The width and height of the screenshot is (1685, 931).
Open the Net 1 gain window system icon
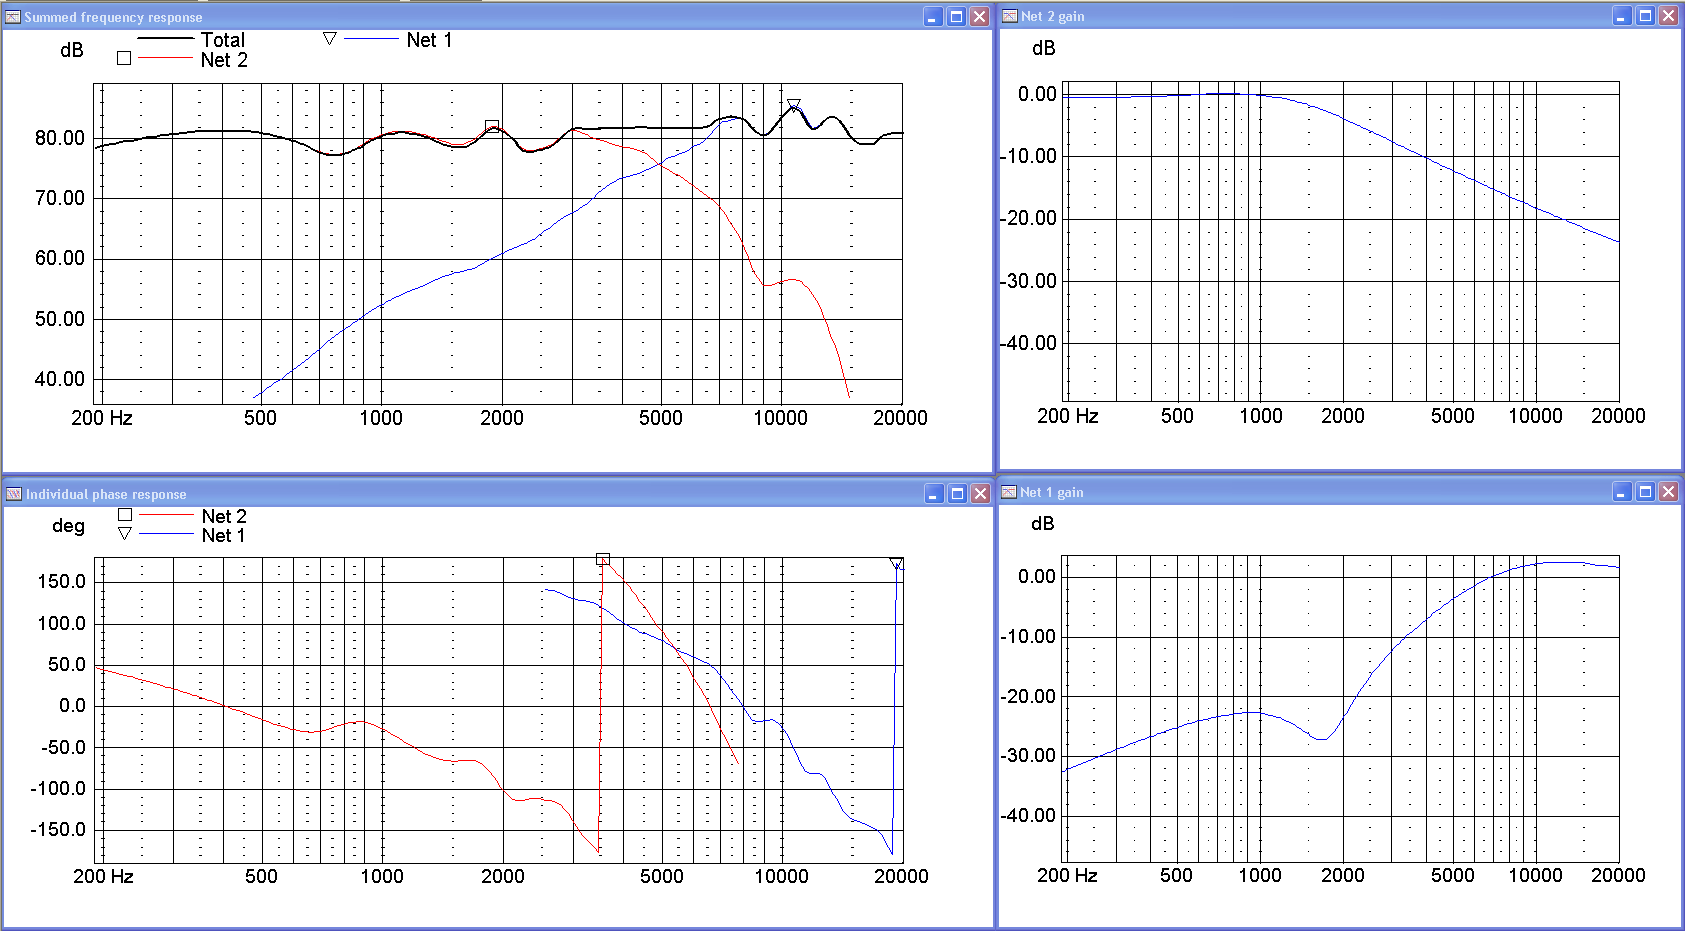click(1010, 492)
